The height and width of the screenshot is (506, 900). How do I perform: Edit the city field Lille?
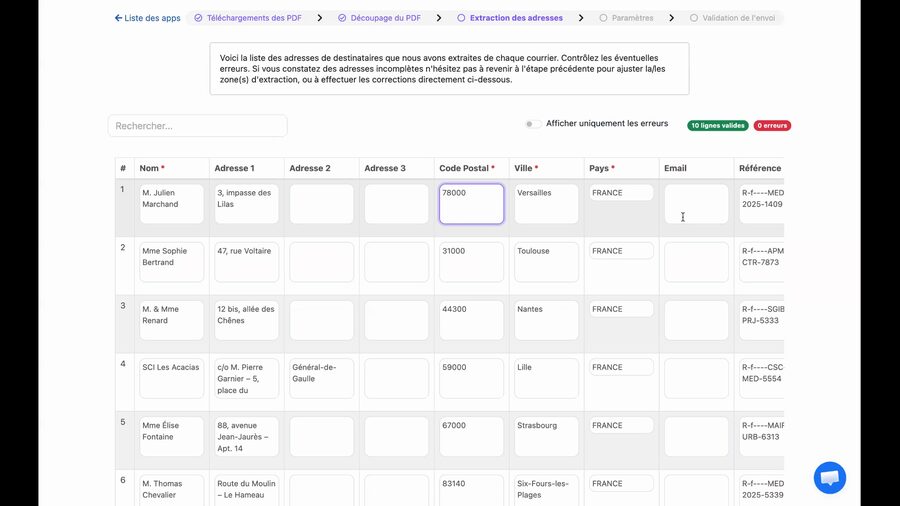coord(546,379)
